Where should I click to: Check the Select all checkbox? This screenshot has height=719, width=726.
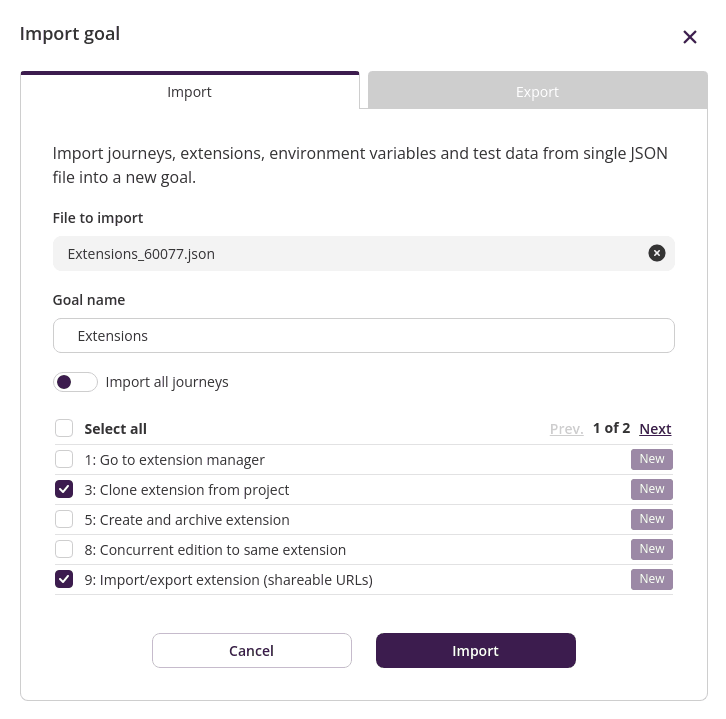[x=64, y=428]
